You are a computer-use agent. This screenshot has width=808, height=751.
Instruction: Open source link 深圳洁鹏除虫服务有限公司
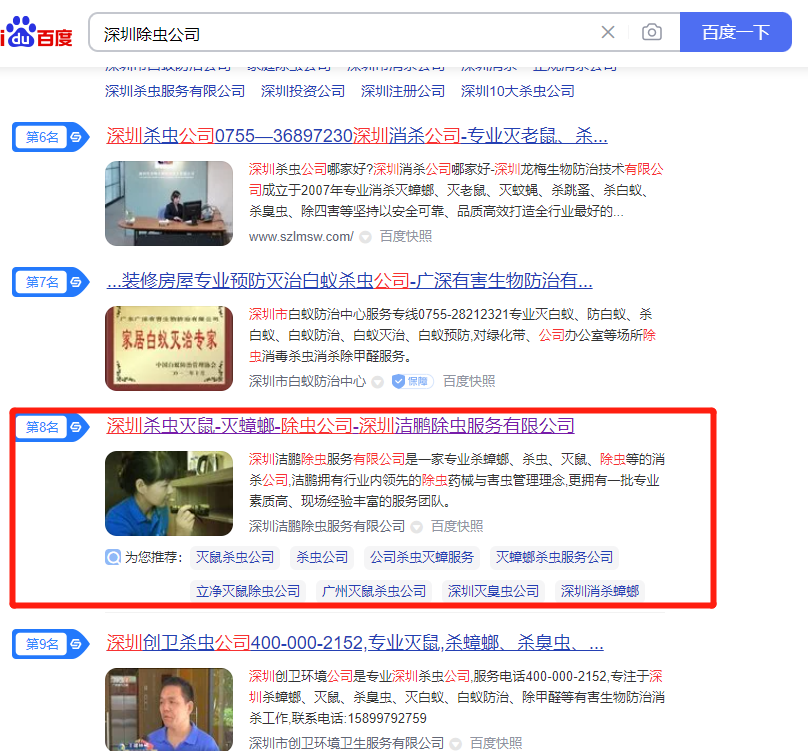[x=327, y=526]
